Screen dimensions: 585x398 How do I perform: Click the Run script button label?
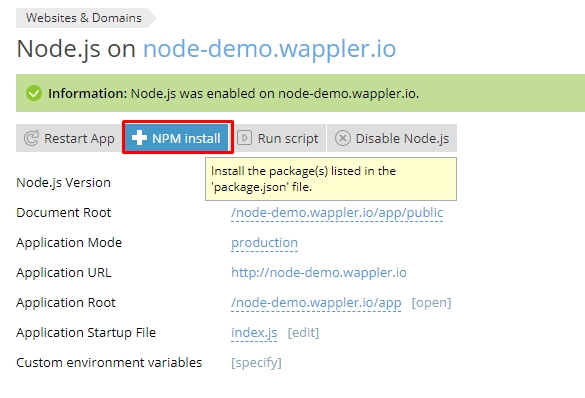288,138
